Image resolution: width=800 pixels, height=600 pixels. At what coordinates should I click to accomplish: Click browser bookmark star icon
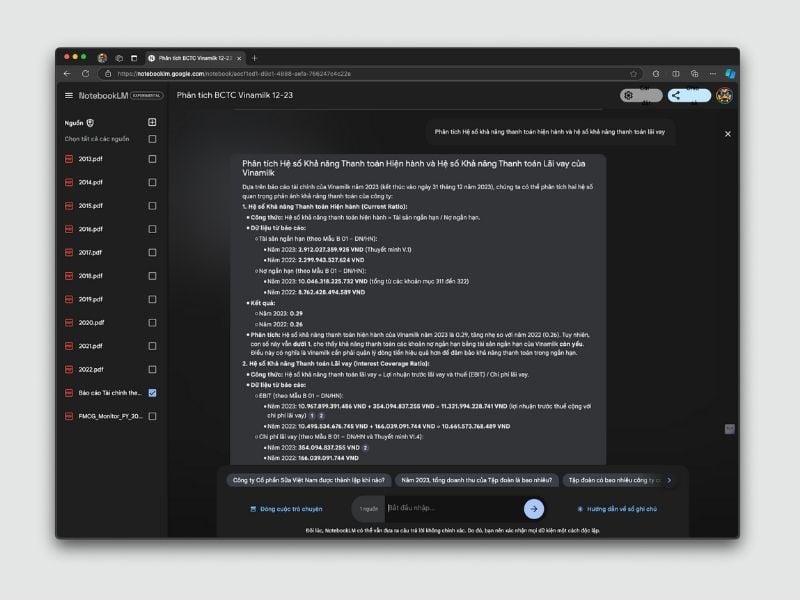pyautogui.click(x=633, y=73)
